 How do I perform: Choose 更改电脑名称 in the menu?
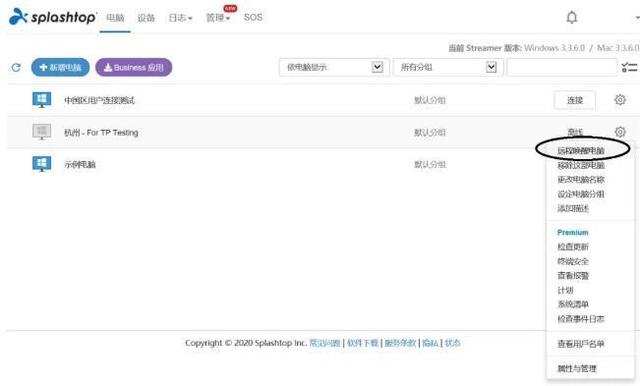pyautogui.click(x=581, y=180)
